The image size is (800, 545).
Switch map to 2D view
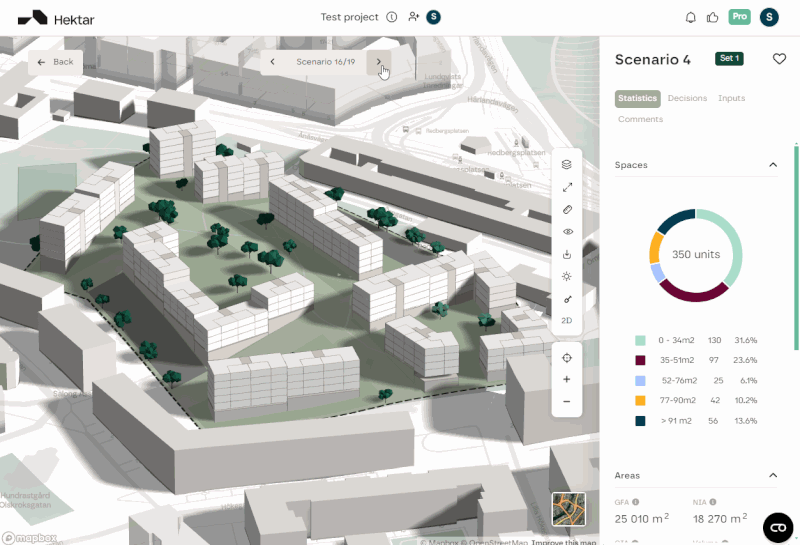(x=567, y=321)
